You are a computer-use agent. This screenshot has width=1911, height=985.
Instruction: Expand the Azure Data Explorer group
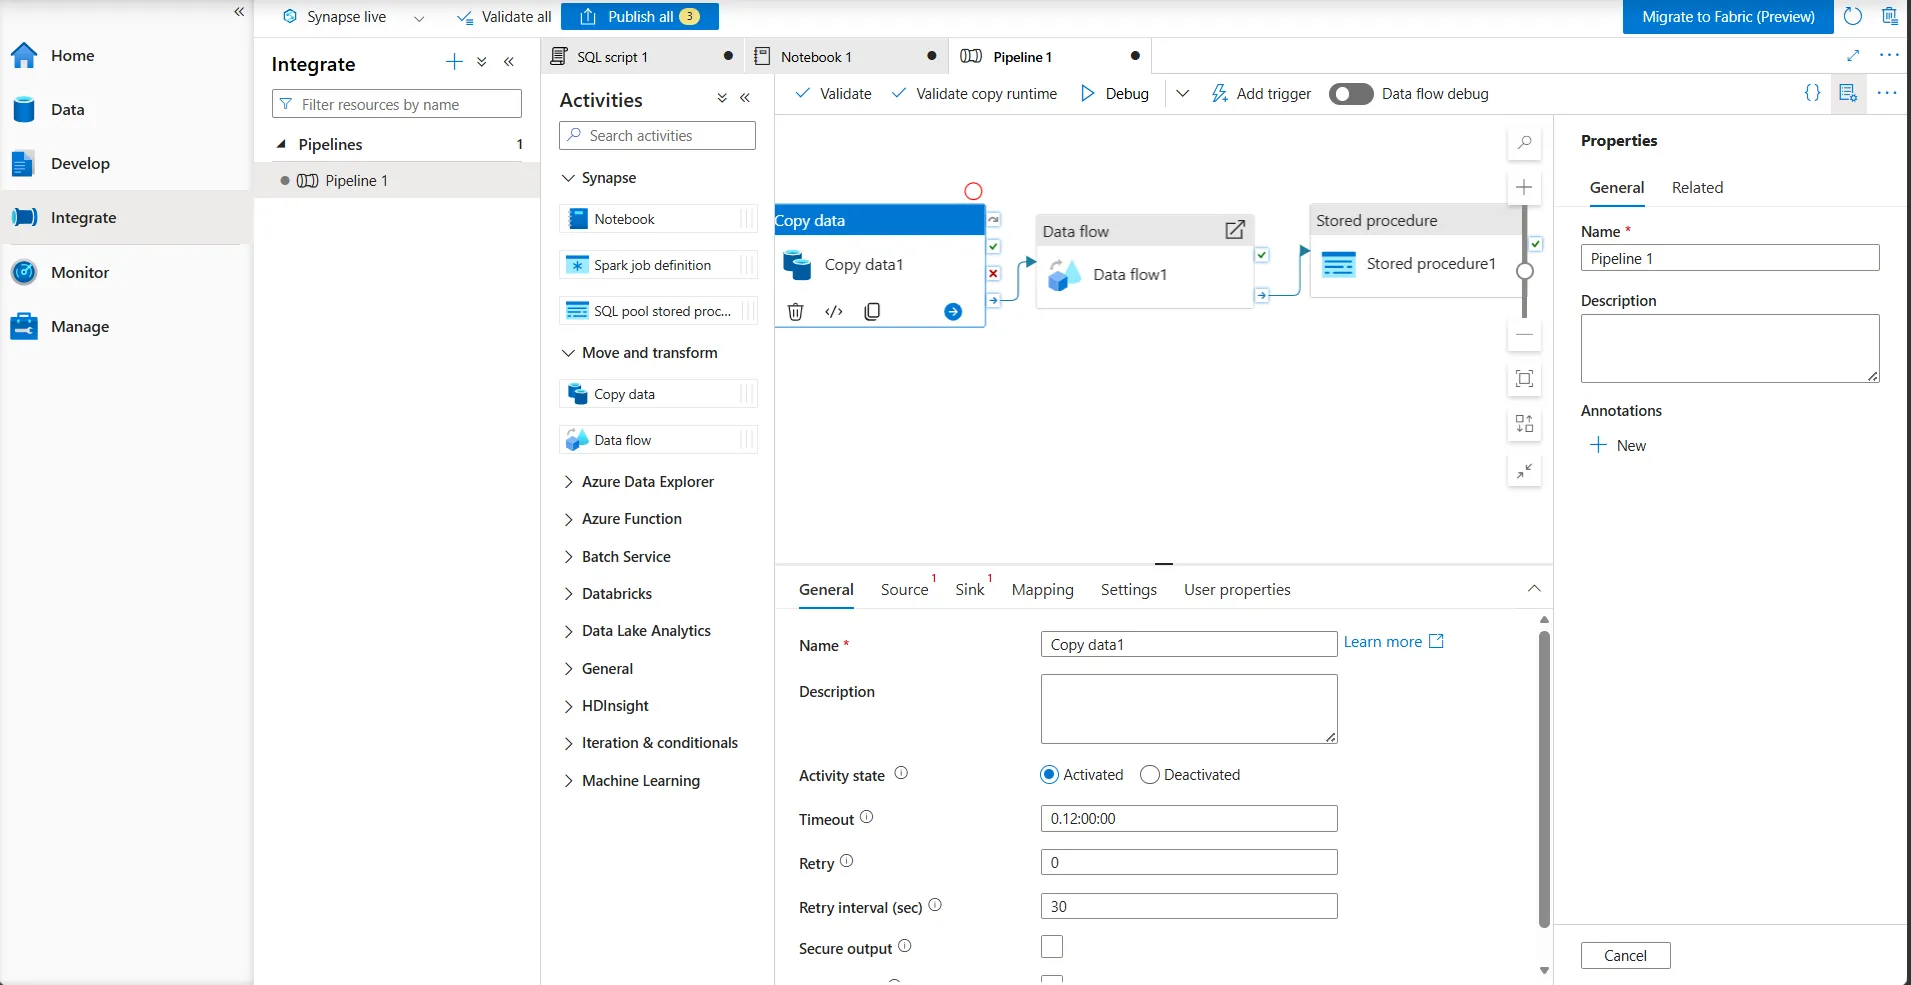pyautogui.click(x=568, y=482)
